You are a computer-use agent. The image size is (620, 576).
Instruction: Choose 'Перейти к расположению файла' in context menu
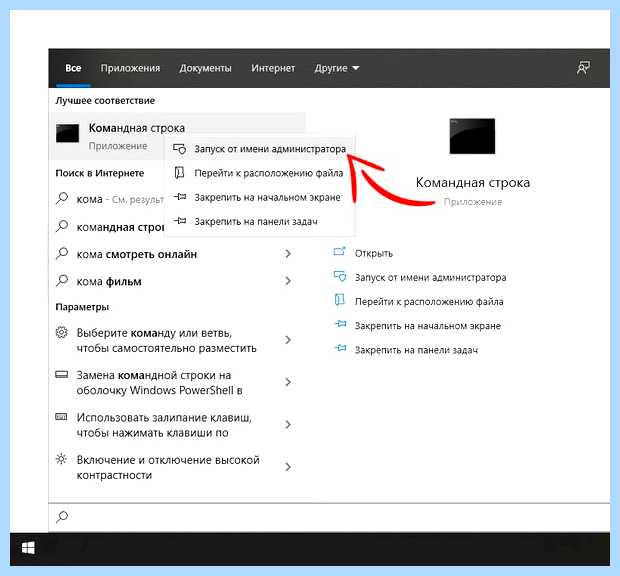pos(260,173)
